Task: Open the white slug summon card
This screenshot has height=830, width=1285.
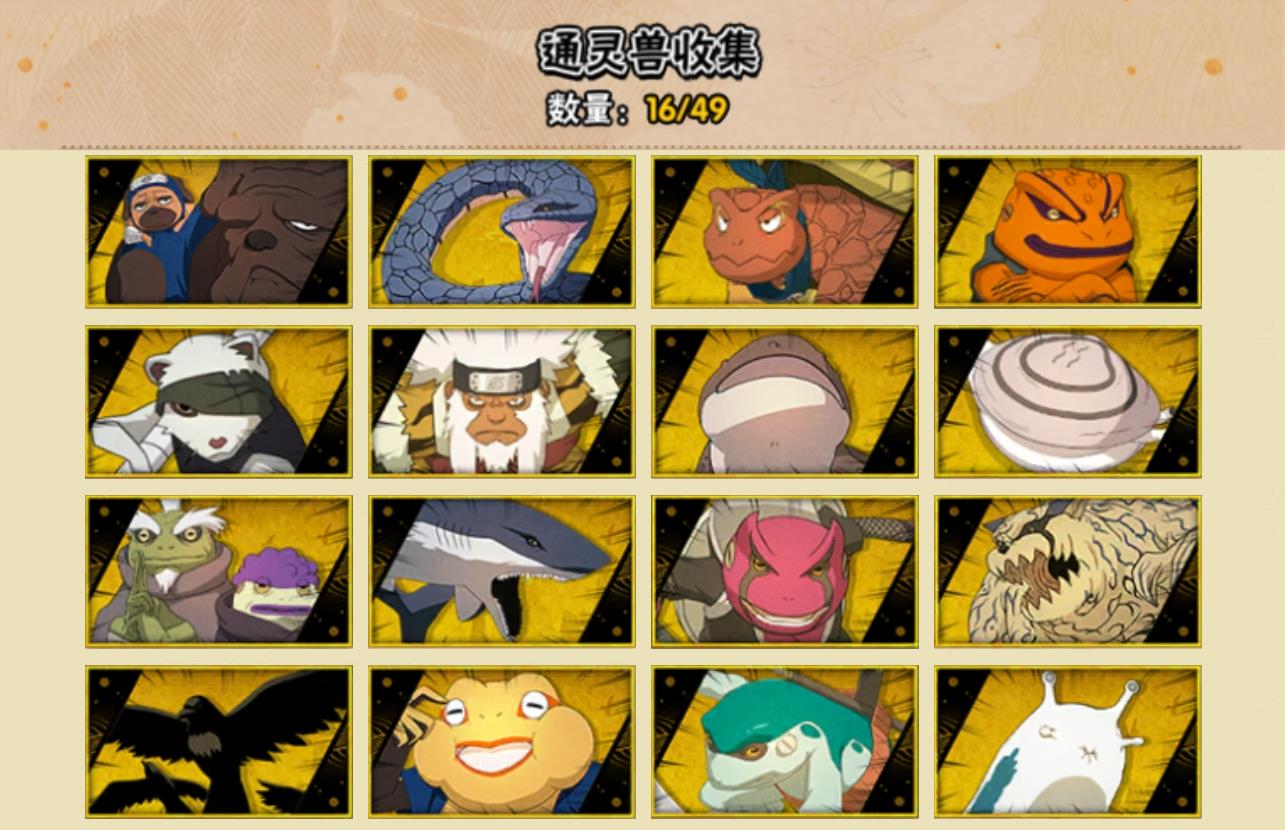Action: (x=1067, y=741)
